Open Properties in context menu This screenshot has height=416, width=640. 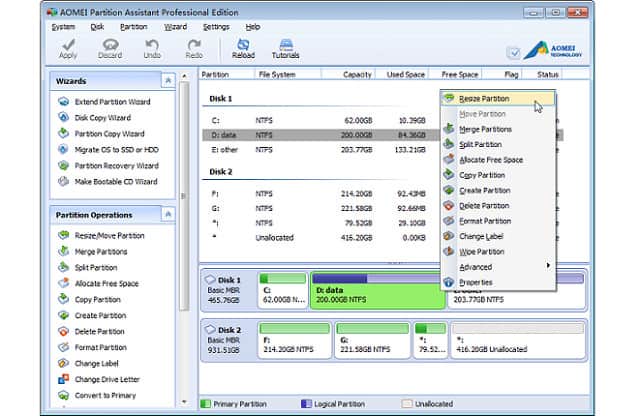point(498,282)
